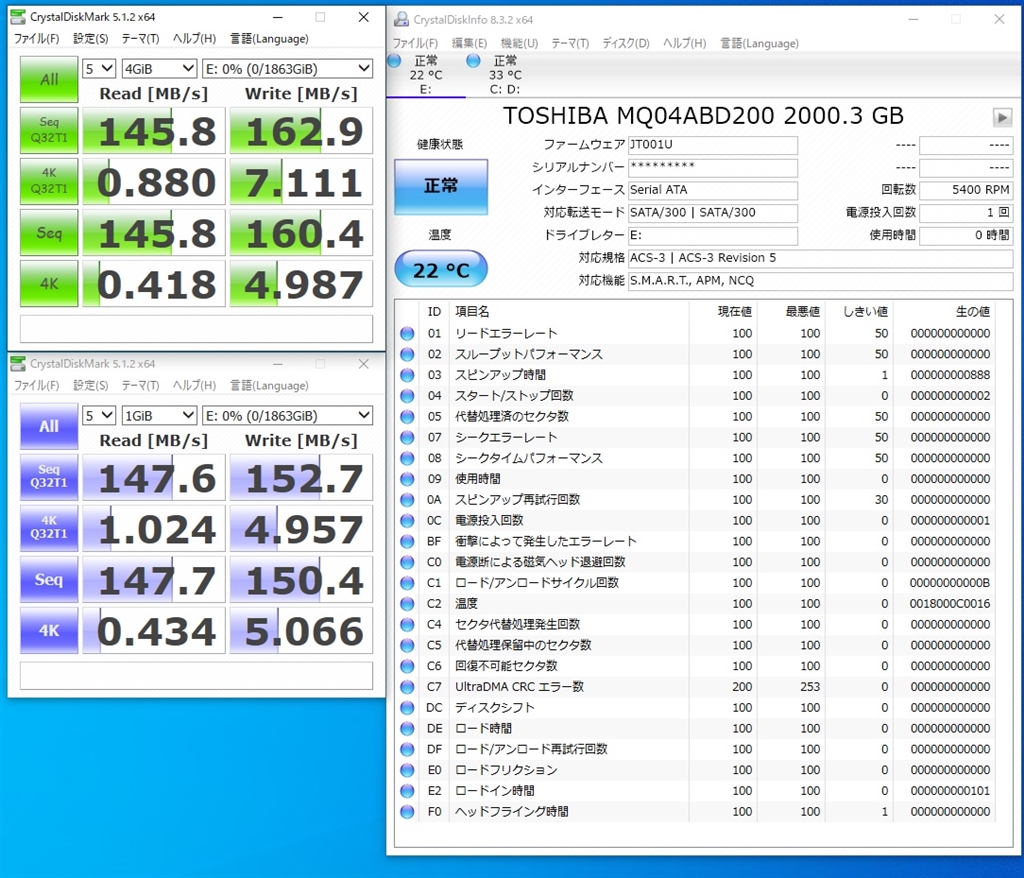The width and height of the screenshot is (1024, 878).
Task: Open 設定(S) menu in top CrystalDiskMark
Action: tap(91, 39)
